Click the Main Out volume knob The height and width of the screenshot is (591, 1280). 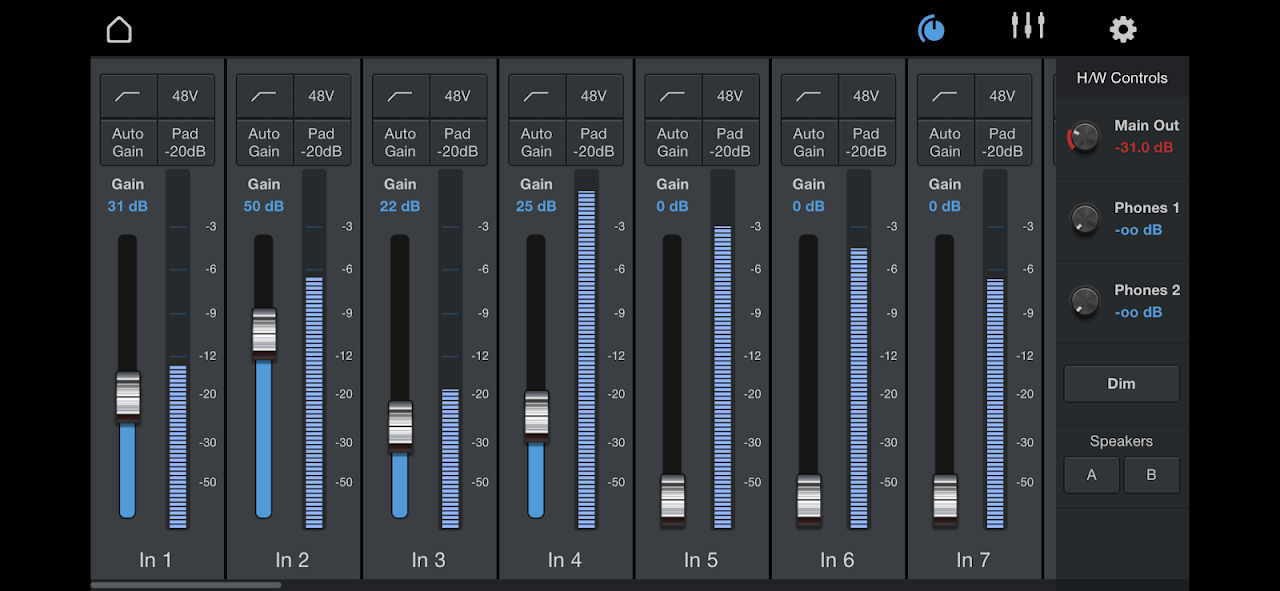(1084, 137)
